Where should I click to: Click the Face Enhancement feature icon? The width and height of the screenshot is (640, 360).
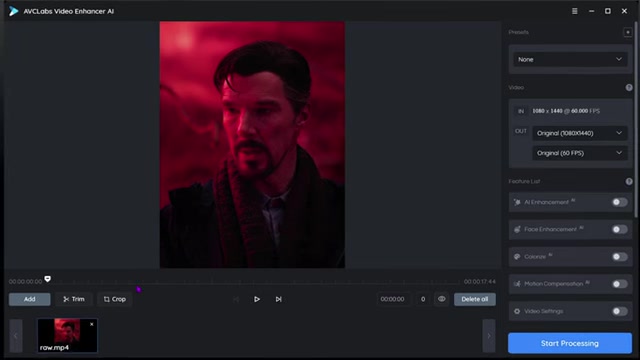[517, 229]
